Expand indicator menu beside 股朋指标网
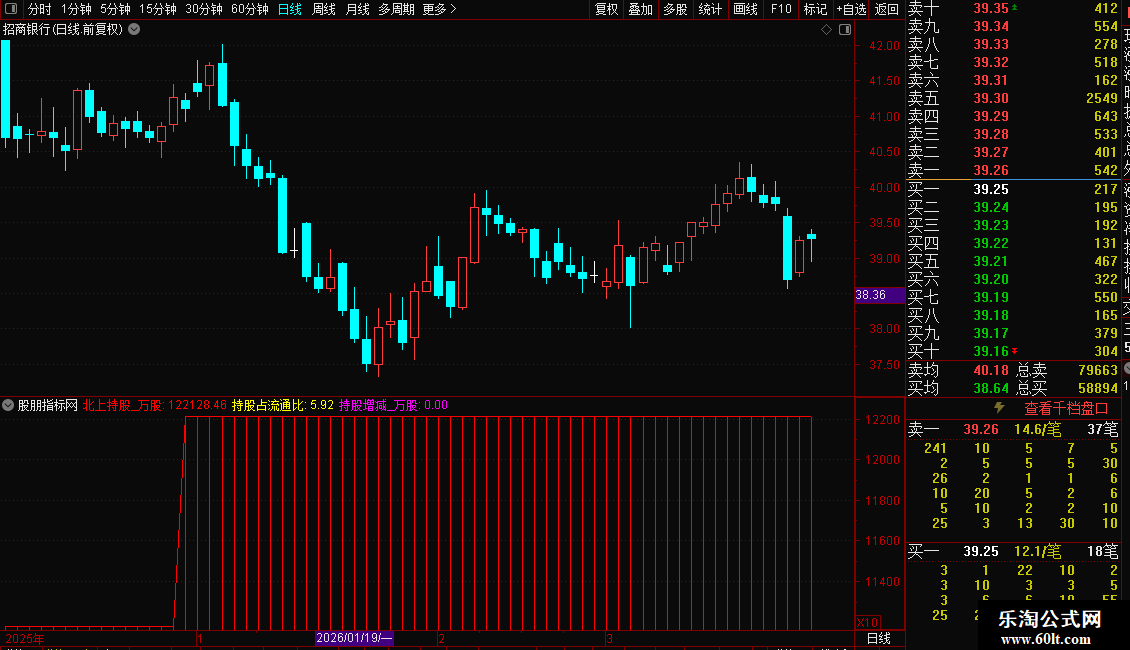 point(8,405)
